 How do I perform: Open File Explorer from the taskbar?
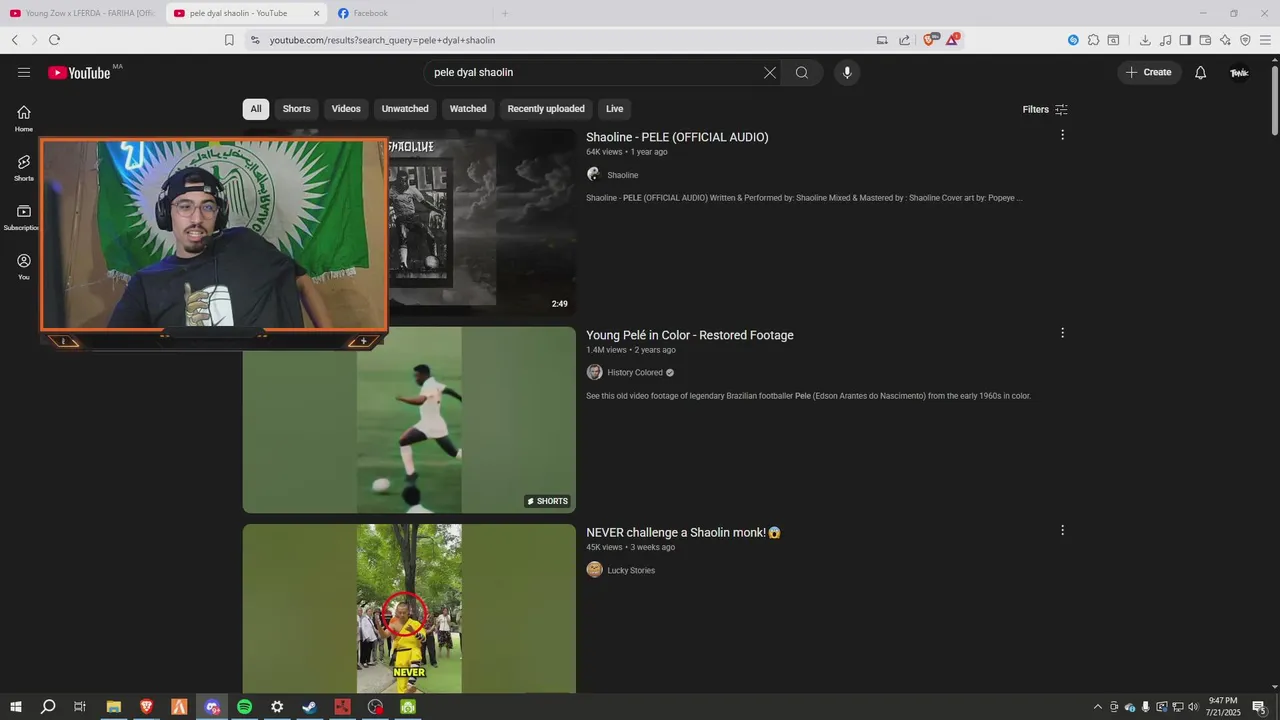113,707
